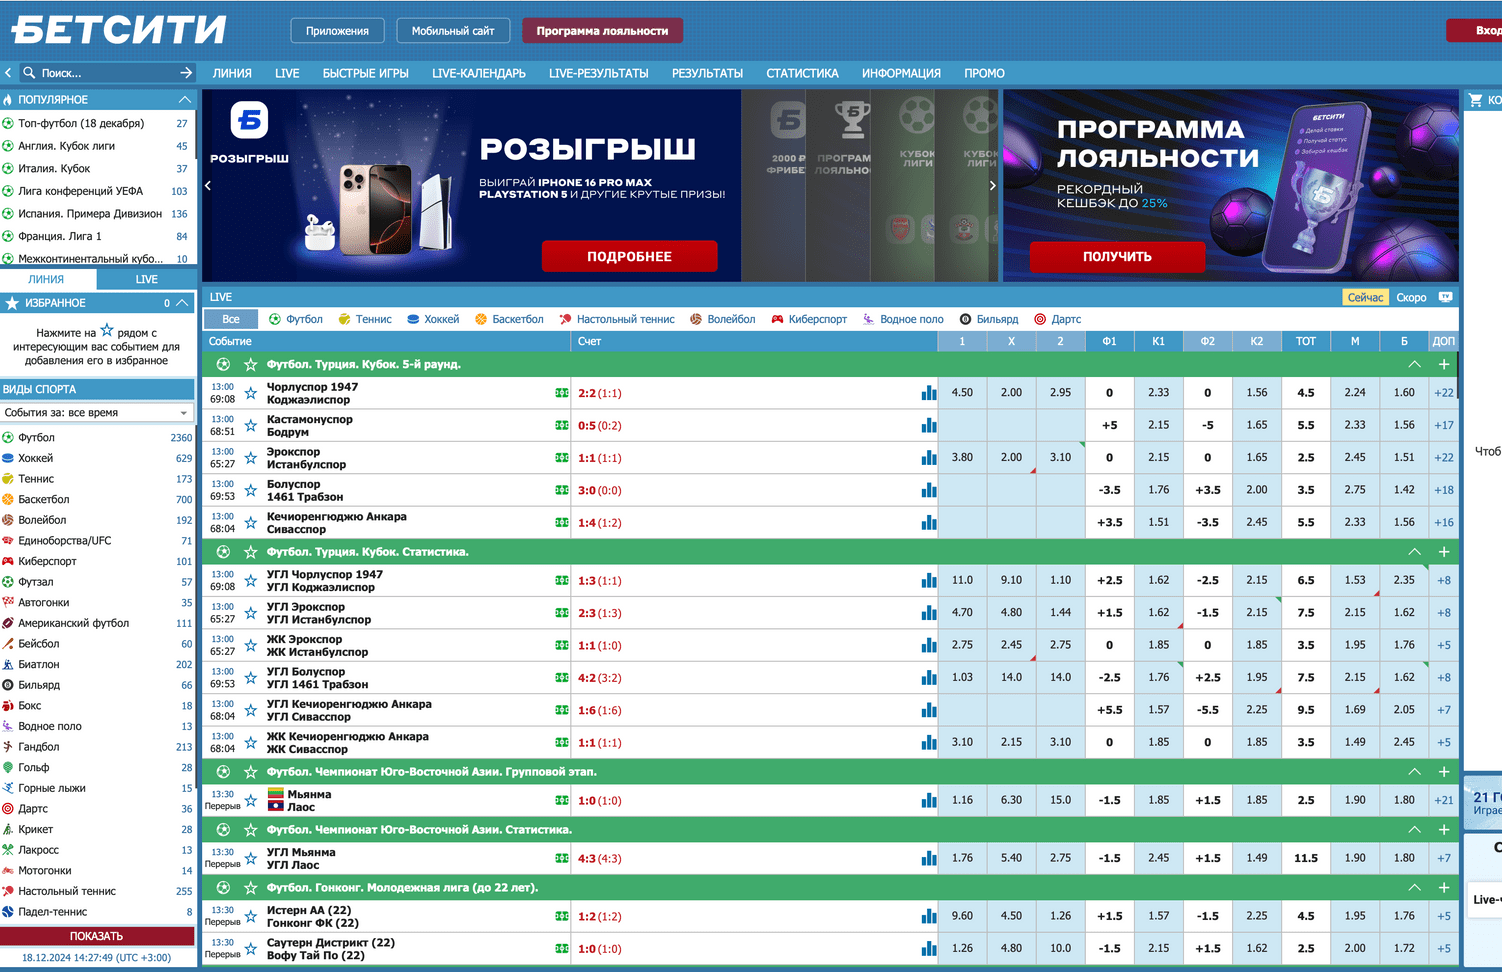Screen dimensions: 1502x972
Task: Favorite the Эрокспор - Истанбулспор match
Action: pyautogui.click(x=251, y=458)
